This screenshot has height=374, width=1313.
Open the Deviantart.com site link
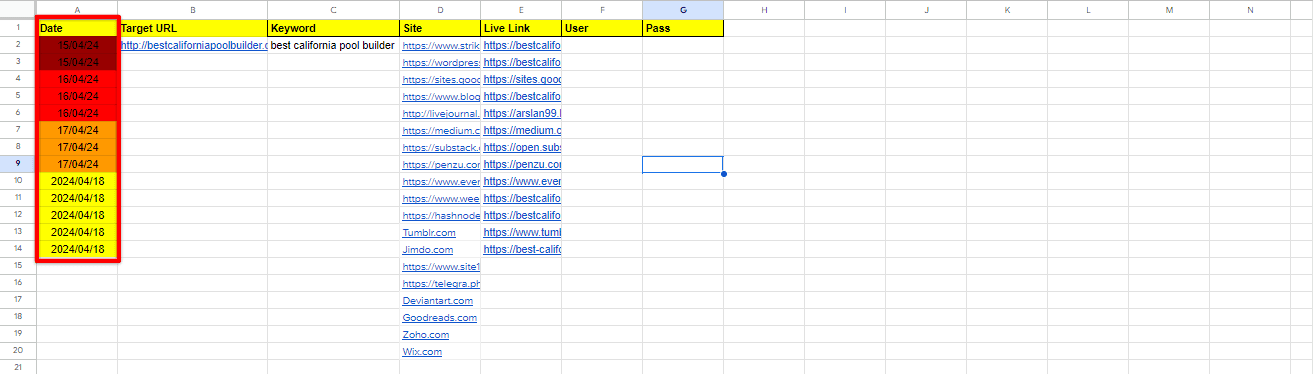(x=438, y=301)
